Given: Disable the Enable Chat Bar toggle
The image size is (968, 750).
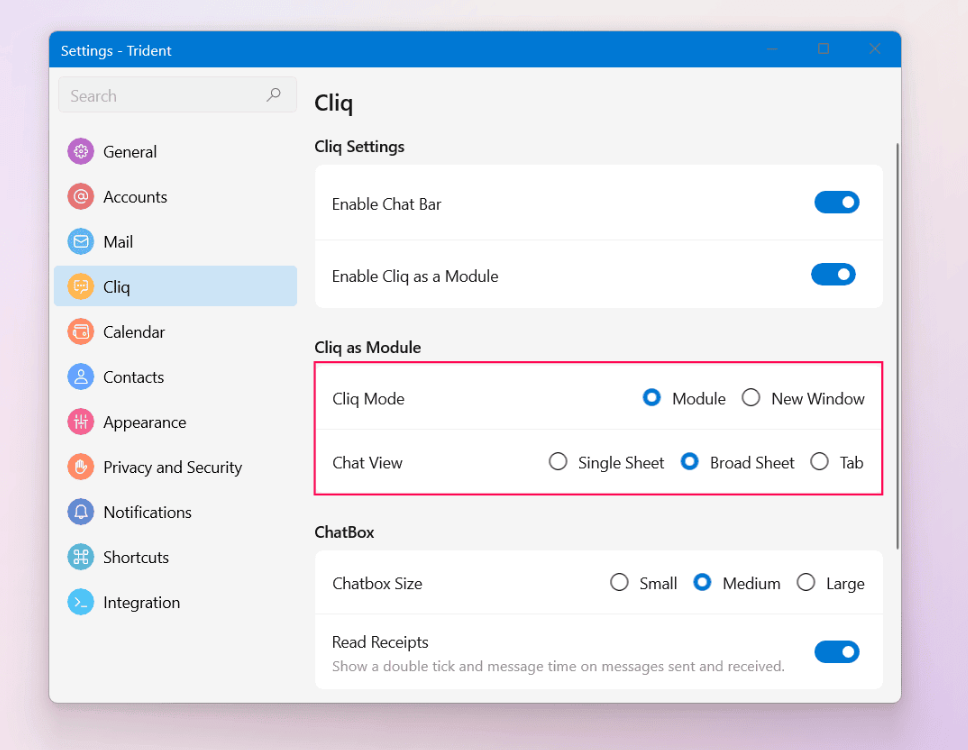Looking at the screenshot, I should (836, 203).
